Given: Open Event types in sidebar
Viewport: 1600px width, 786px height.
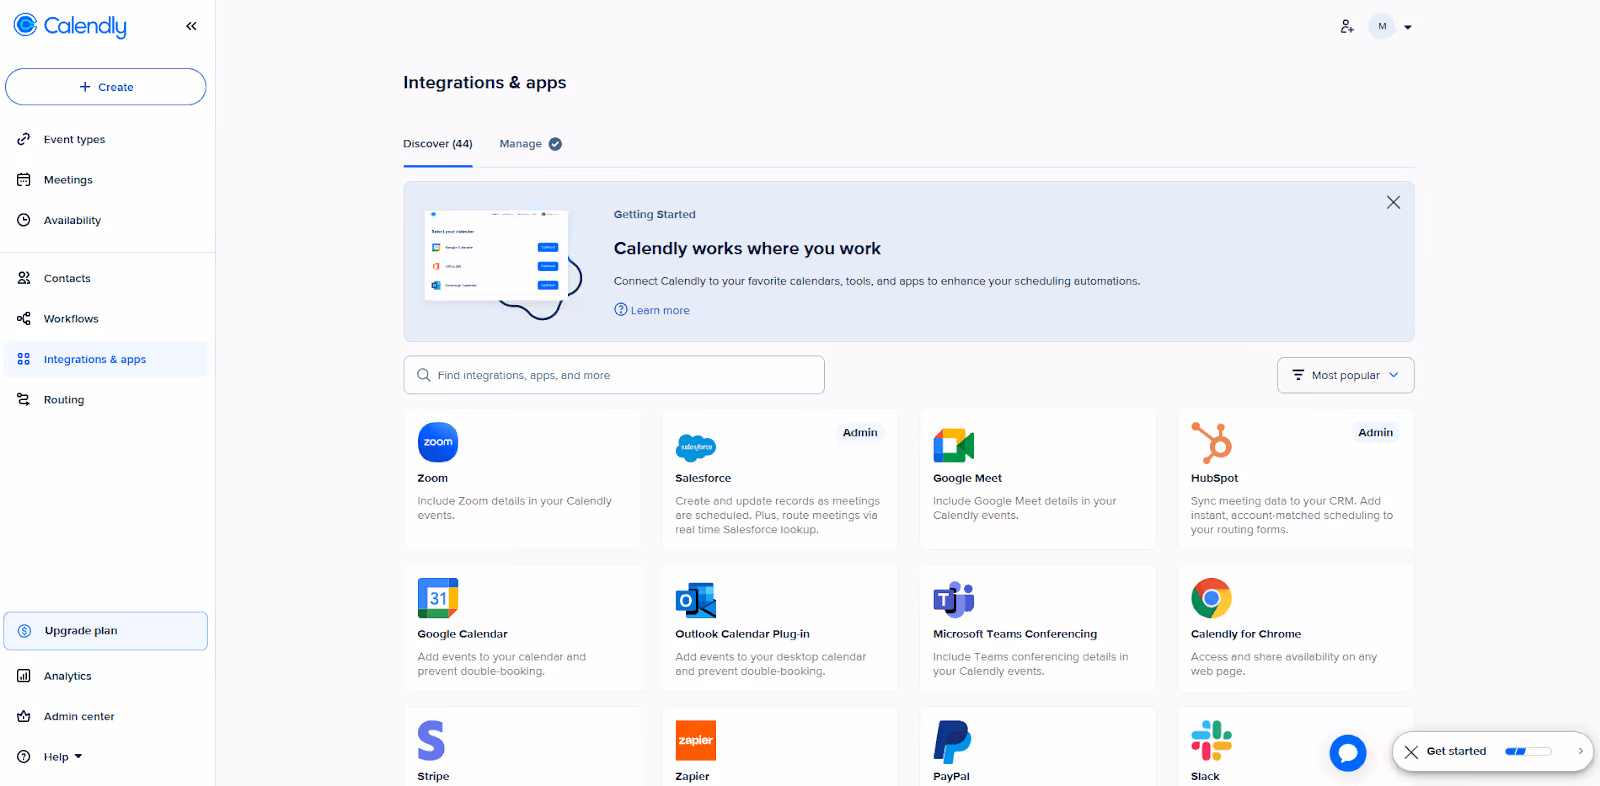Looking at the screenshot, I should (74, 139).
